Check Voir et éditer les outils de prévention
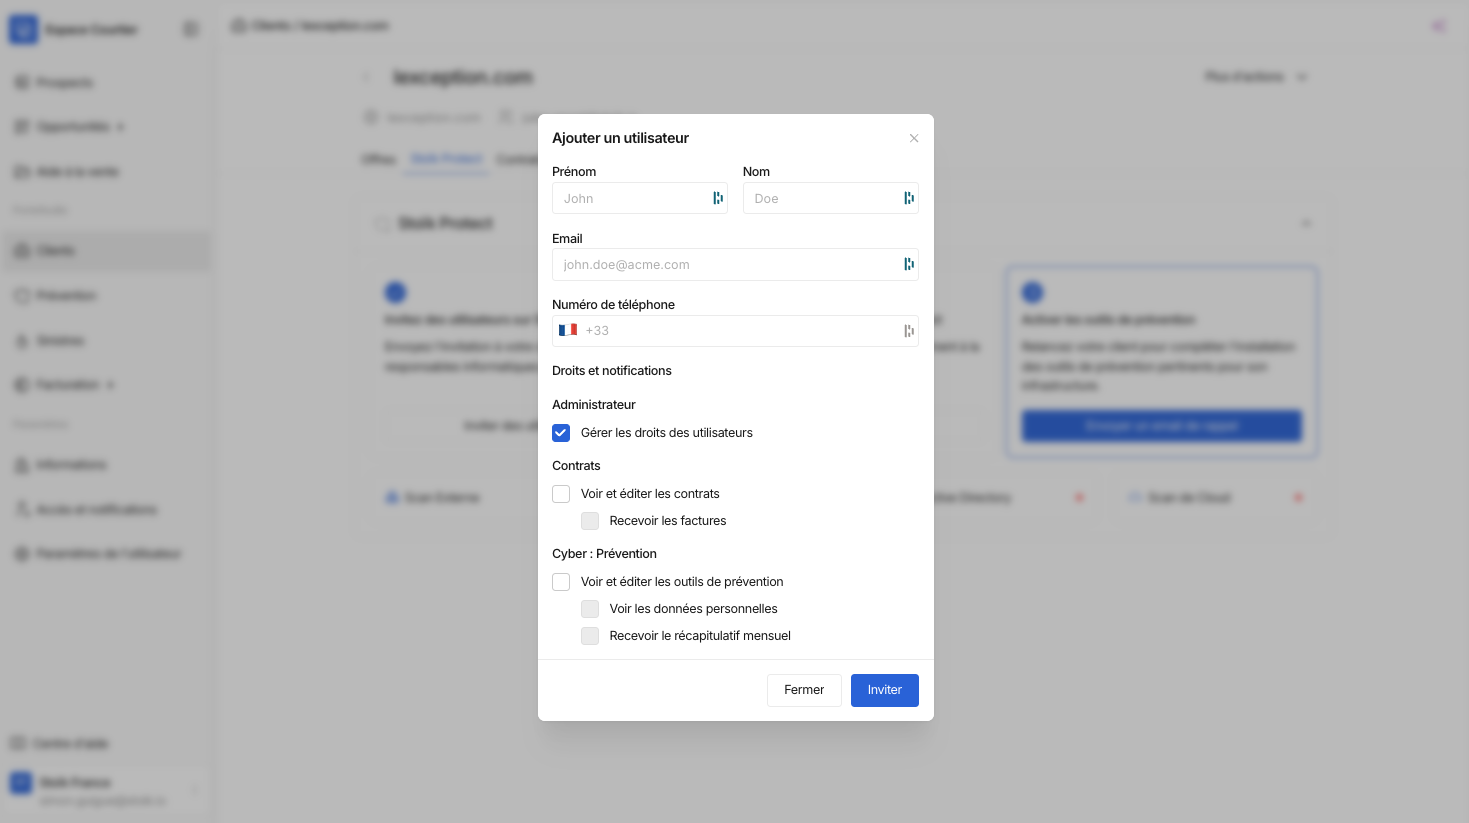 pyautogui.click(x=561, y=582)
